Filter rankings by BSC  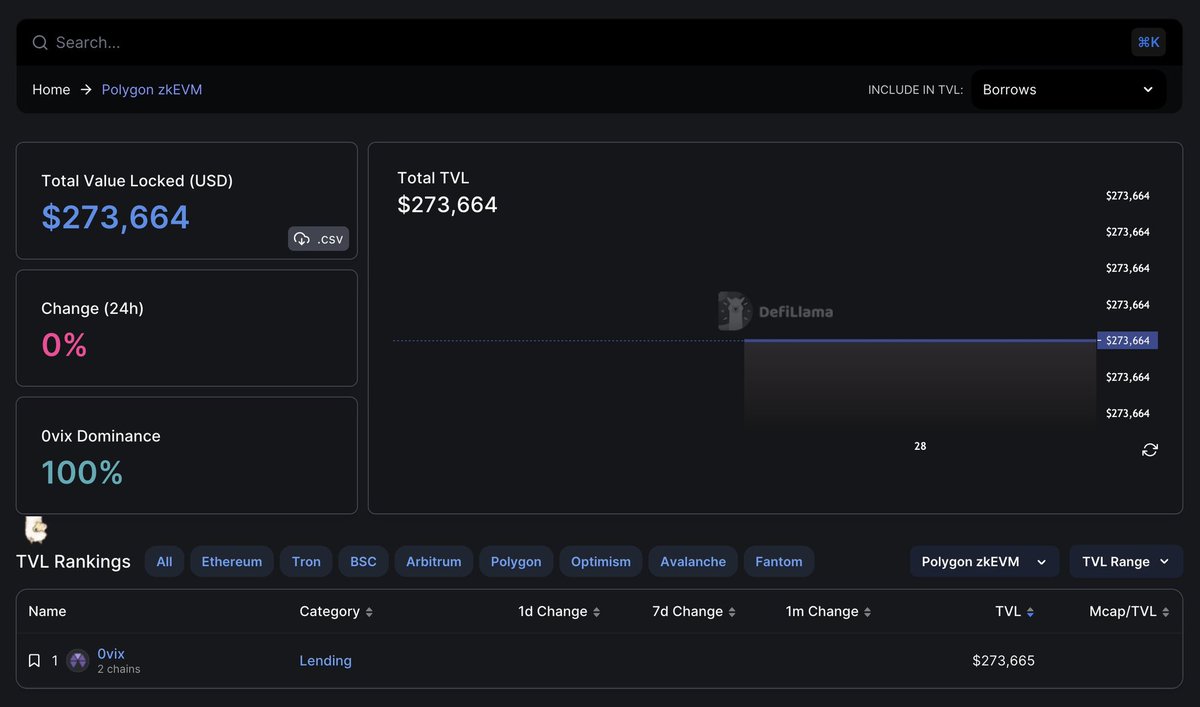click(363, 561)
